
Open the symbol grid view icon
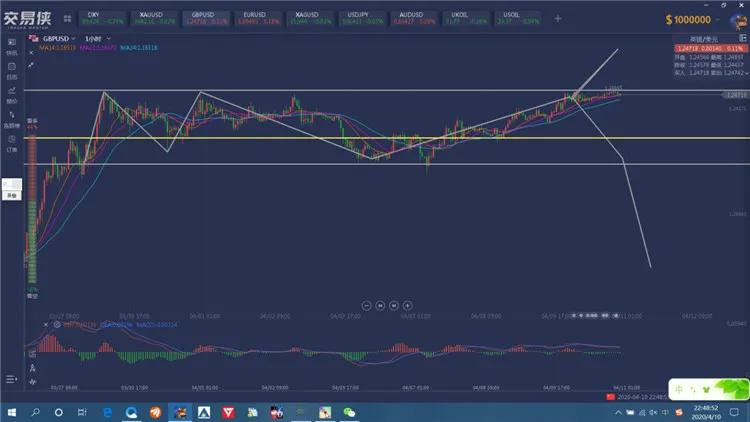67,19
